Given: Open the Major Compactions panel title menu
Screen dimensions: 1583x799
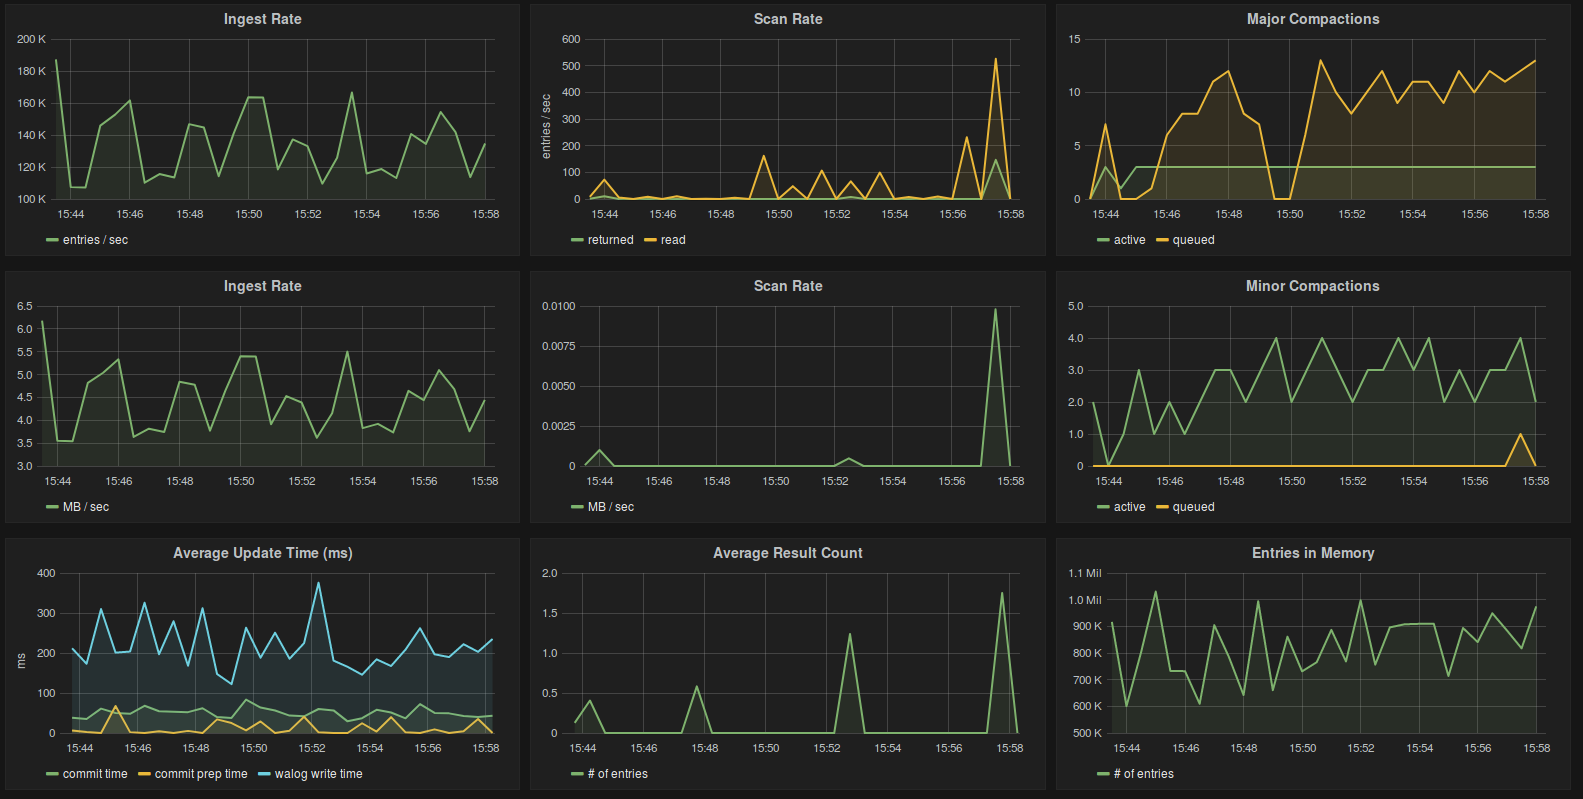Looking at the screenshot, I should tap(1312, 19).
